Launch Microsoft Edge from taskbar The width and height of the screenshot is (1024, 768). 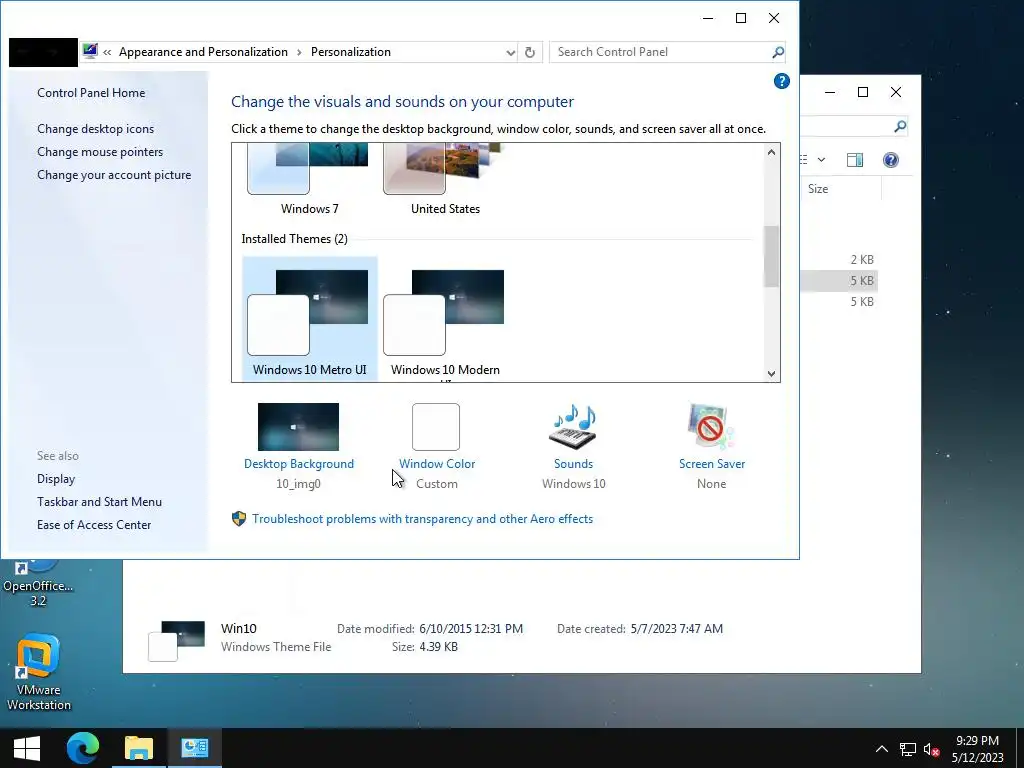(83, 748)
